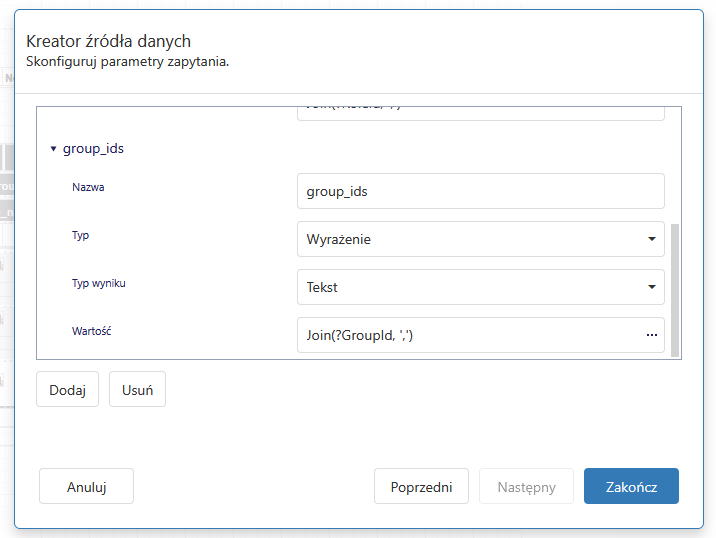
Task: Go back with the Poprzedni button
Action: point(422,487)
